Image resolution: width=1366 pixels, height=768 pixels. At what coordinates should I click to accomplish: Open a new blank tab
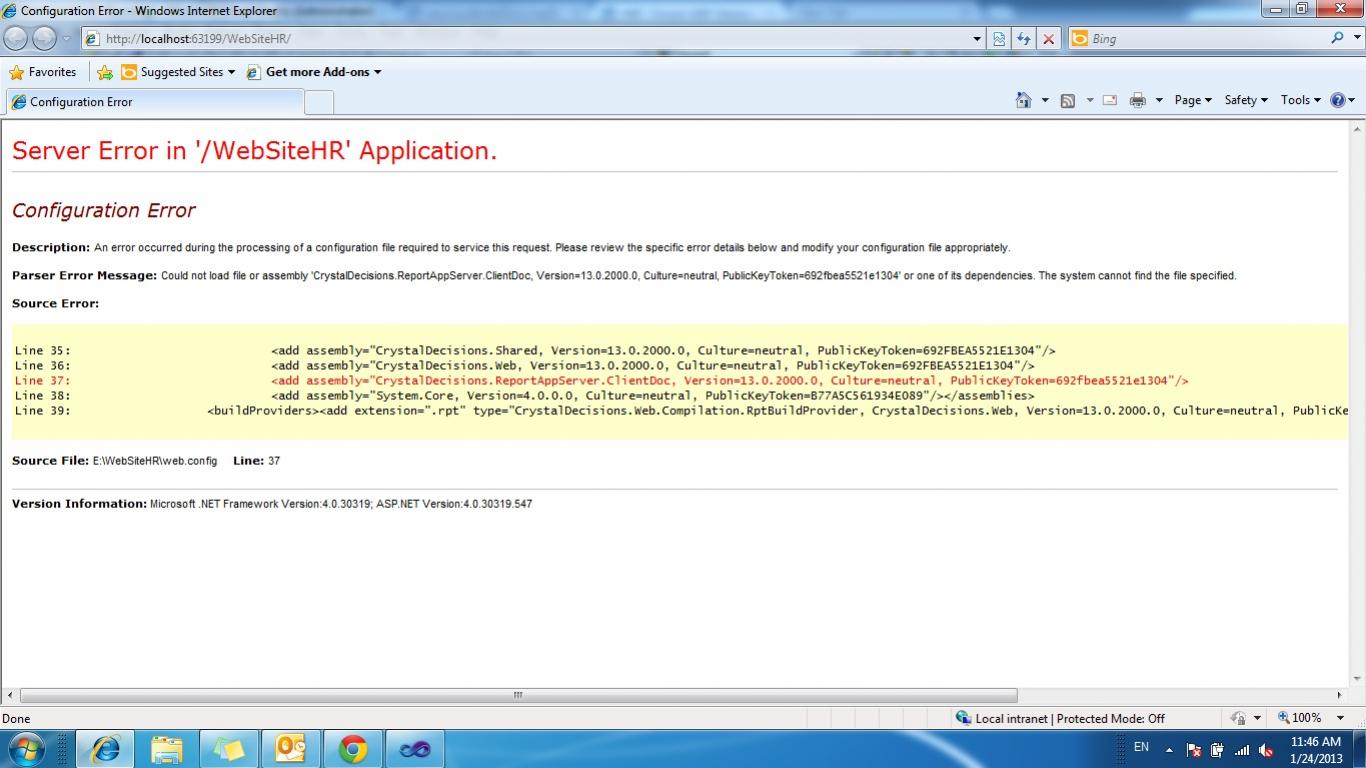pos(318,102)
